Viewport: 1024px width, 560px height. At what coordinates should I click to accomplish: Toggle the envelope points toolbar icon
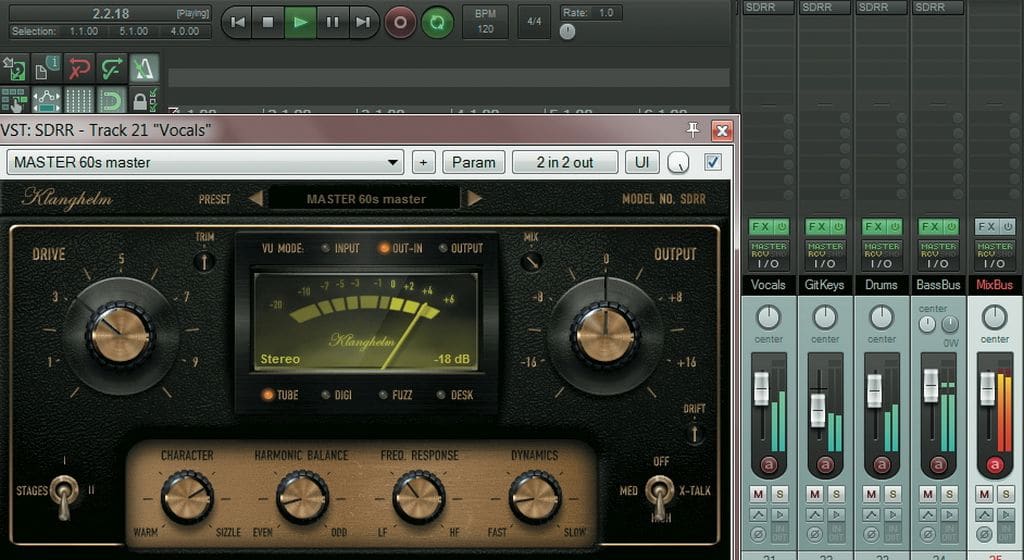[x=46, y=101]
